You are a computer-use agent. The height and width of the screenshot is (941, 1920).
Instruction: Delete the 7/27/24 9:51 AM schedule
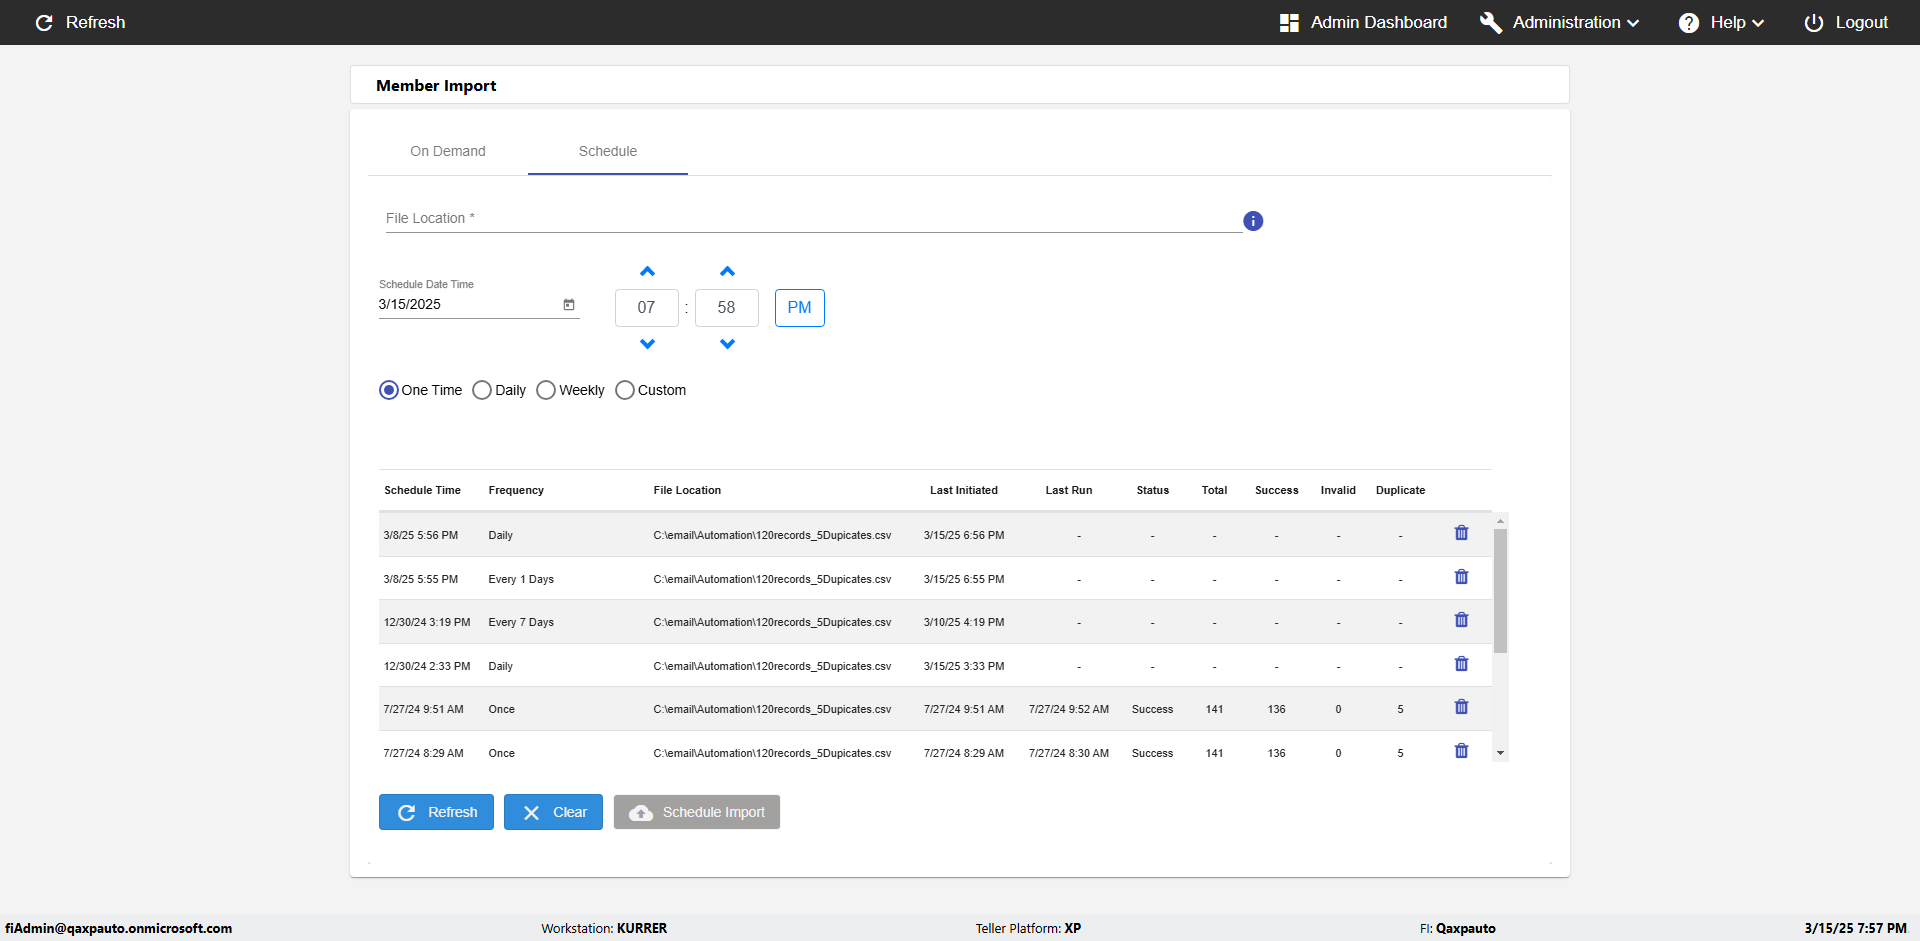[1461, 707]
